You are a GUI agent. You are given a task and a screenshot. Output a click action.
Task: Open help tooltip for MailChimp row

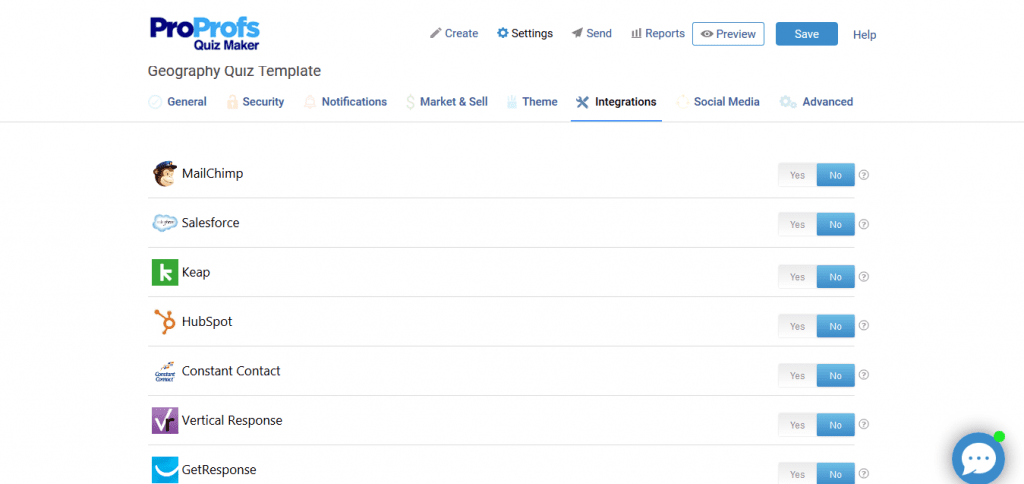[x=863, y=175]
